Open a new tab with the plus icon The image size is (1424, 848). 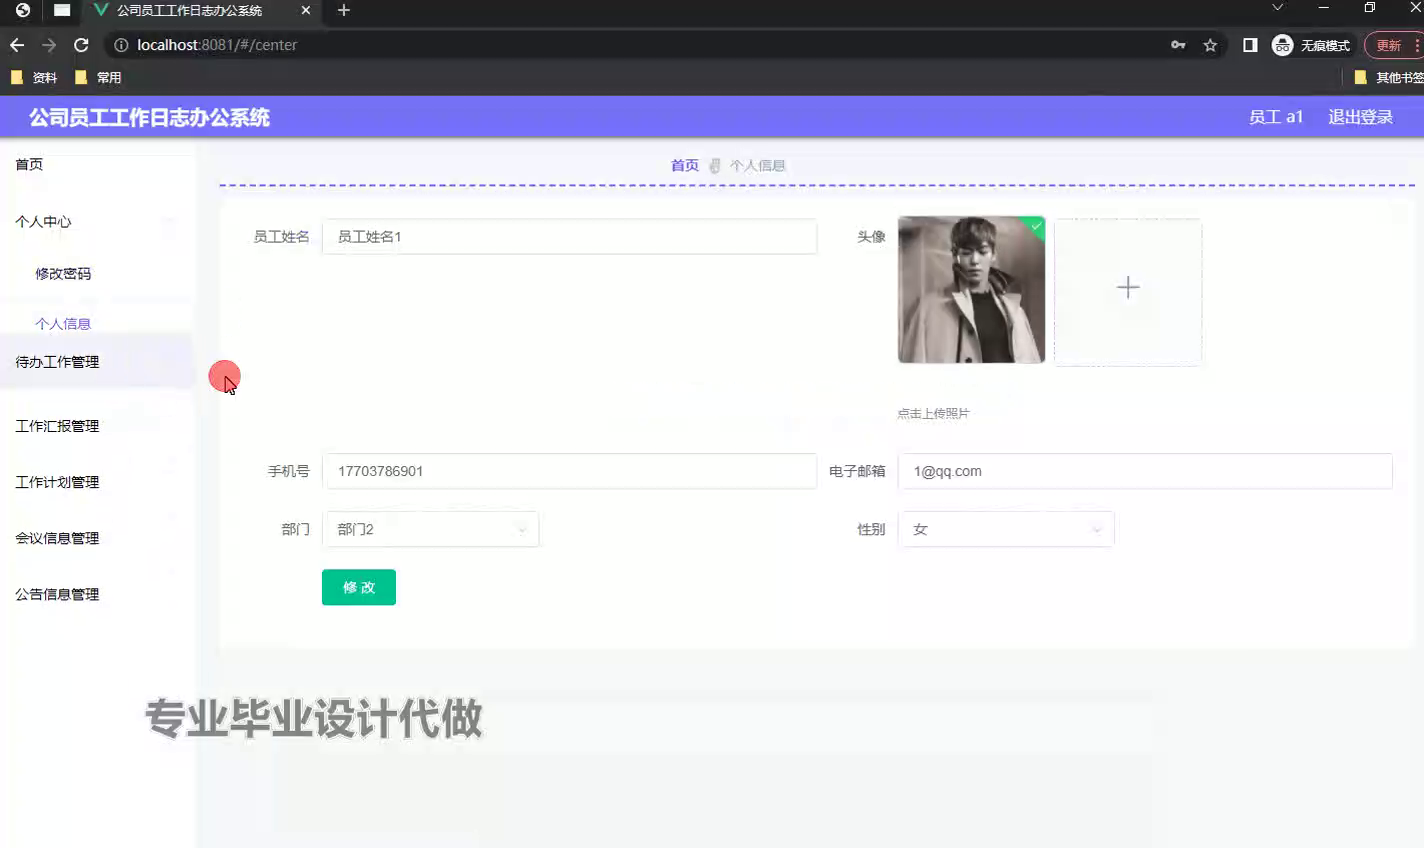[x=344, y=10]
